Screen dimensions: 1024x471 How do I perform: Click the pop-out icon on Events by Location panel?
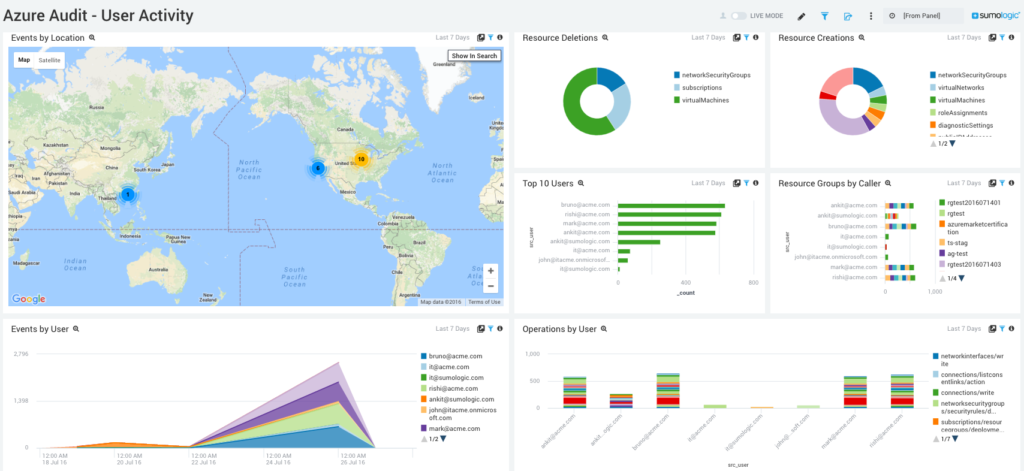(x=481, y=38)
